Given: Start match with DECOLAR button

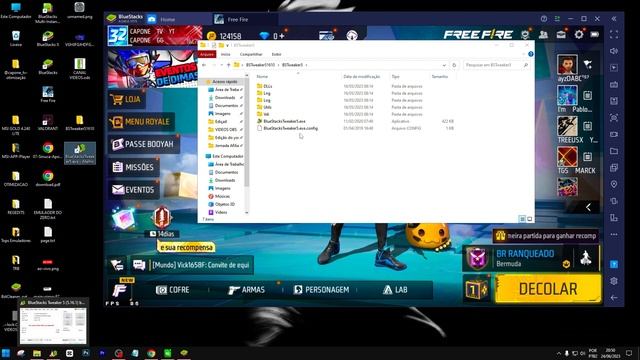Looking at the screenshot, I should click(548, 289).
